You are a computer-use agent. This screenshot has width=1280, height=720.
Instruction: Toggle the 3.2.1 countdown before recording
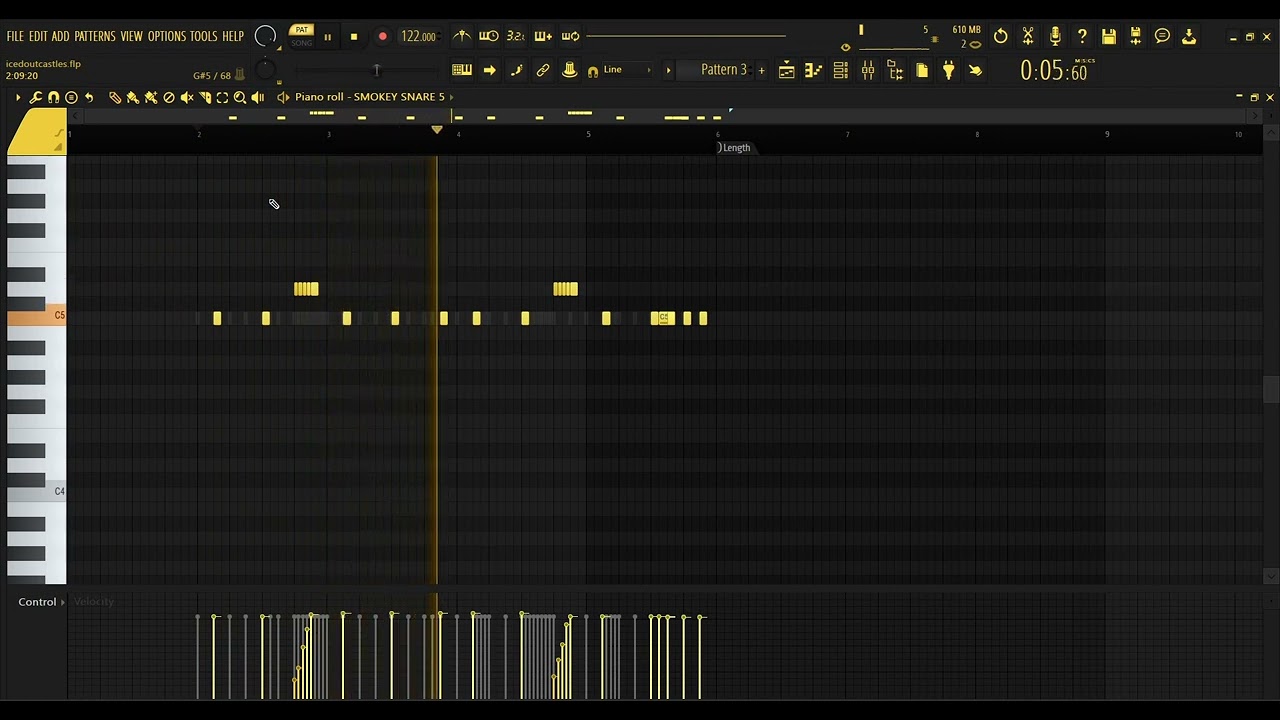pyautogui.click(x=516, y=36)
